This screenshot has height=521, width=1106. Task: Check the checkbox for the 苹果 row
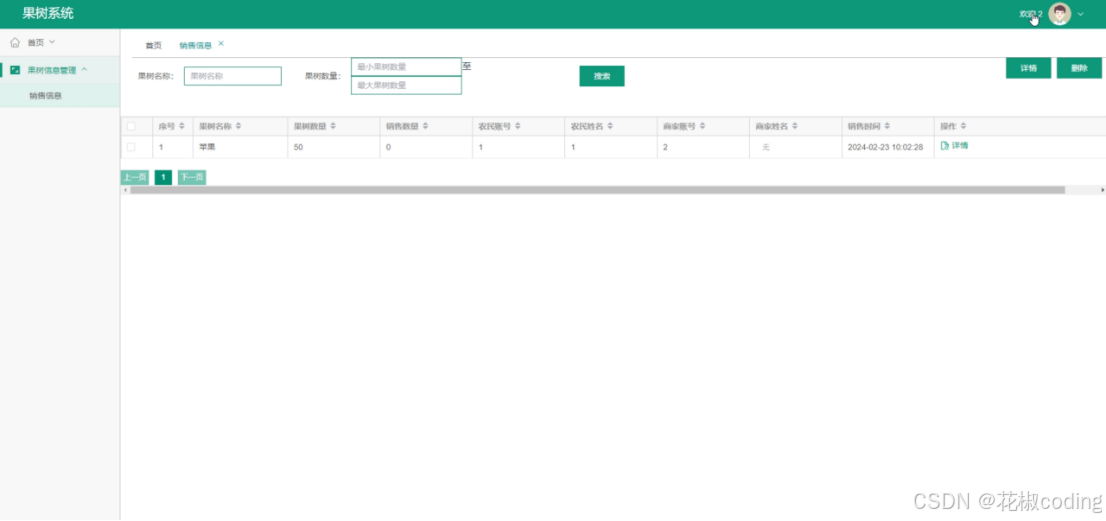pos(130,147)
